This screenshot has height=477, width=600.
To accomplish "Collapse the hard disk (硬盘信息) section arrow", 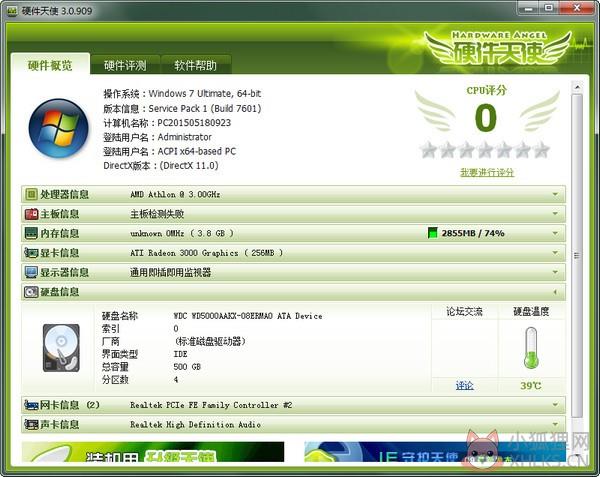I will pos(555,292).
